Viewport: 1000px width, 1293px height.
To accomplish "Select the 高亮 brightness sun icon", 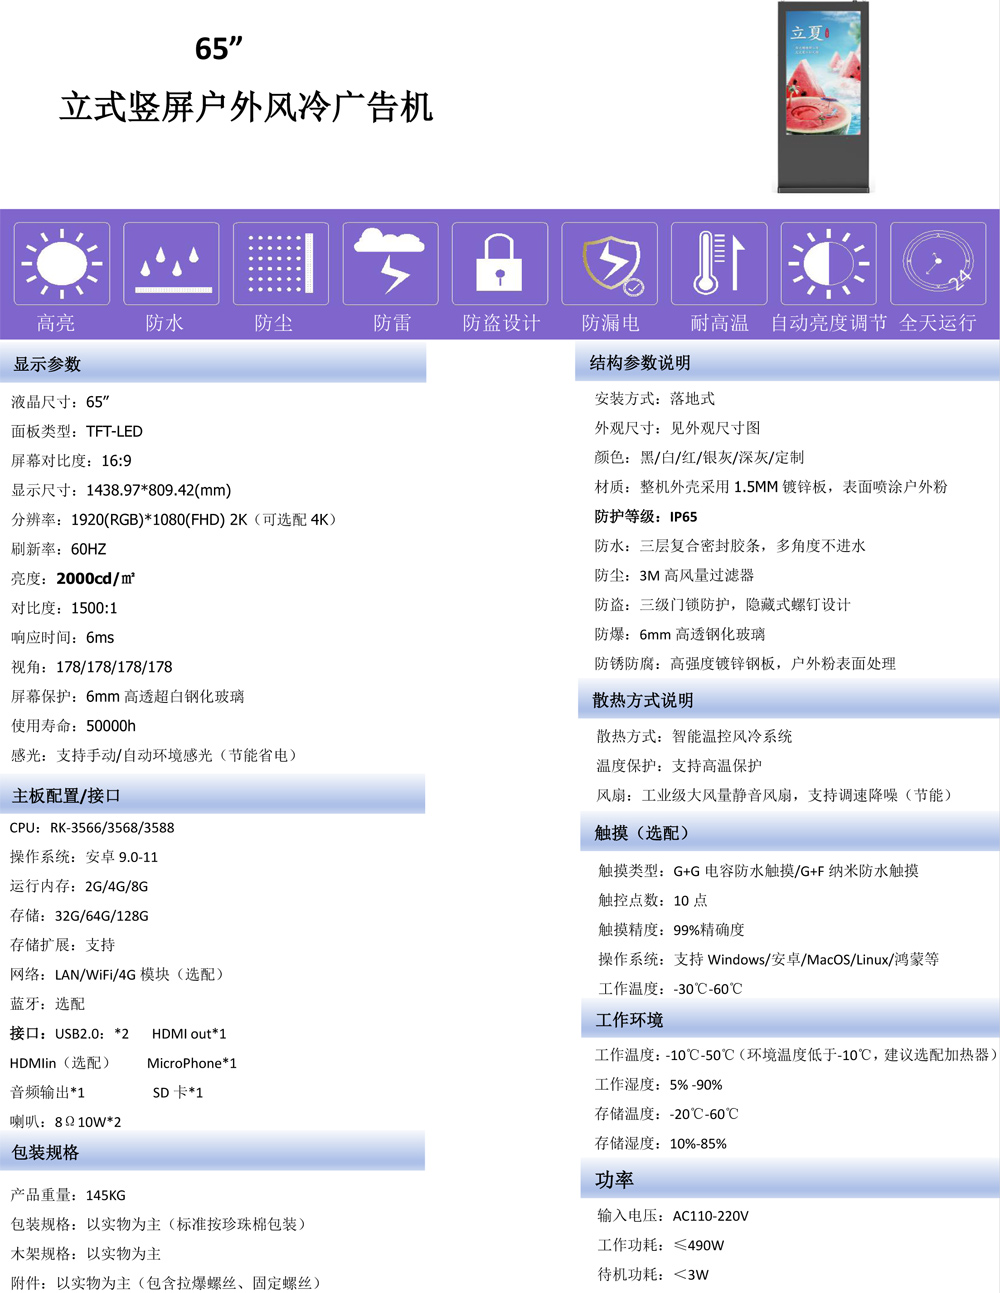I will coord(61,262).
